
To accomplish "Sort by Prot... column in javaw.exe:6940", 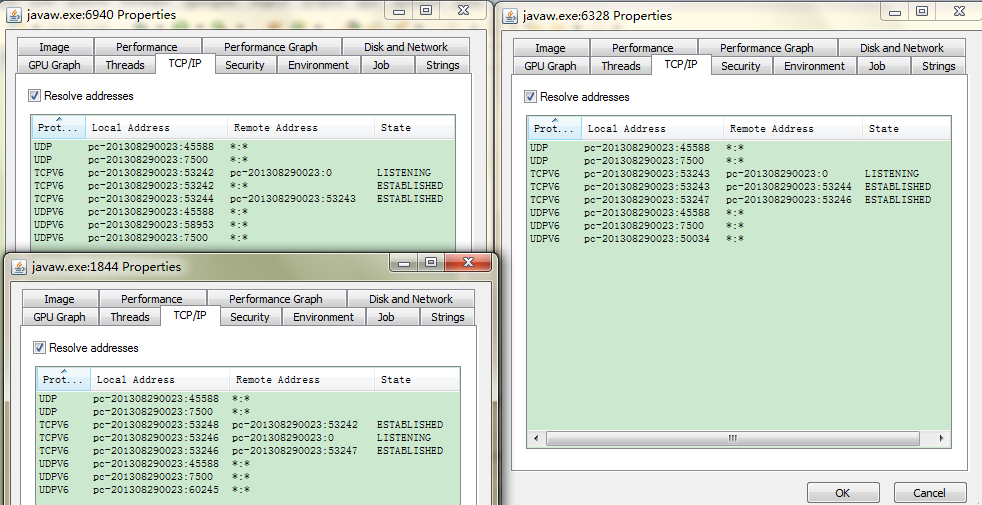I will click(x=59, y=127).
